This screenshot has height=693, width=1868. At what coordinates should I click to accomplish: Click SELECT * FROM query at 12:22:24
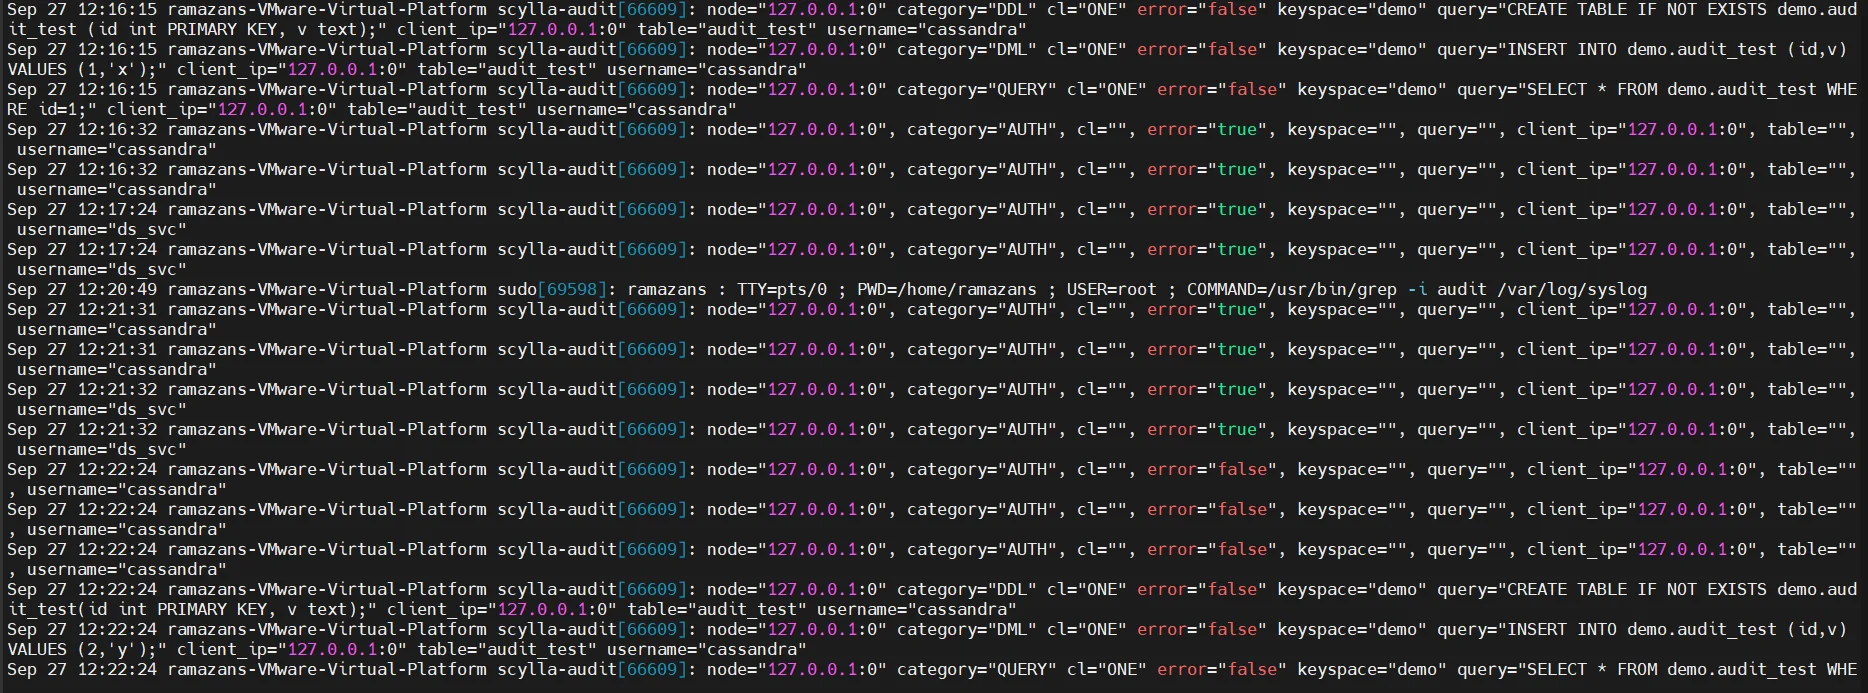pos(1657,669)
